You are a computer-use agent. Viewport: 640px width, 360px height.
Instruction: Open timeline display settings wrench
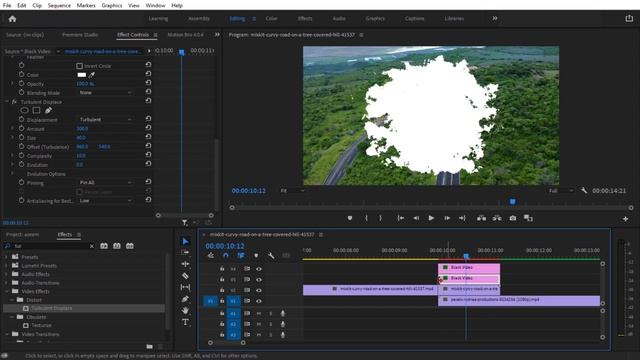tap(271, 256)
